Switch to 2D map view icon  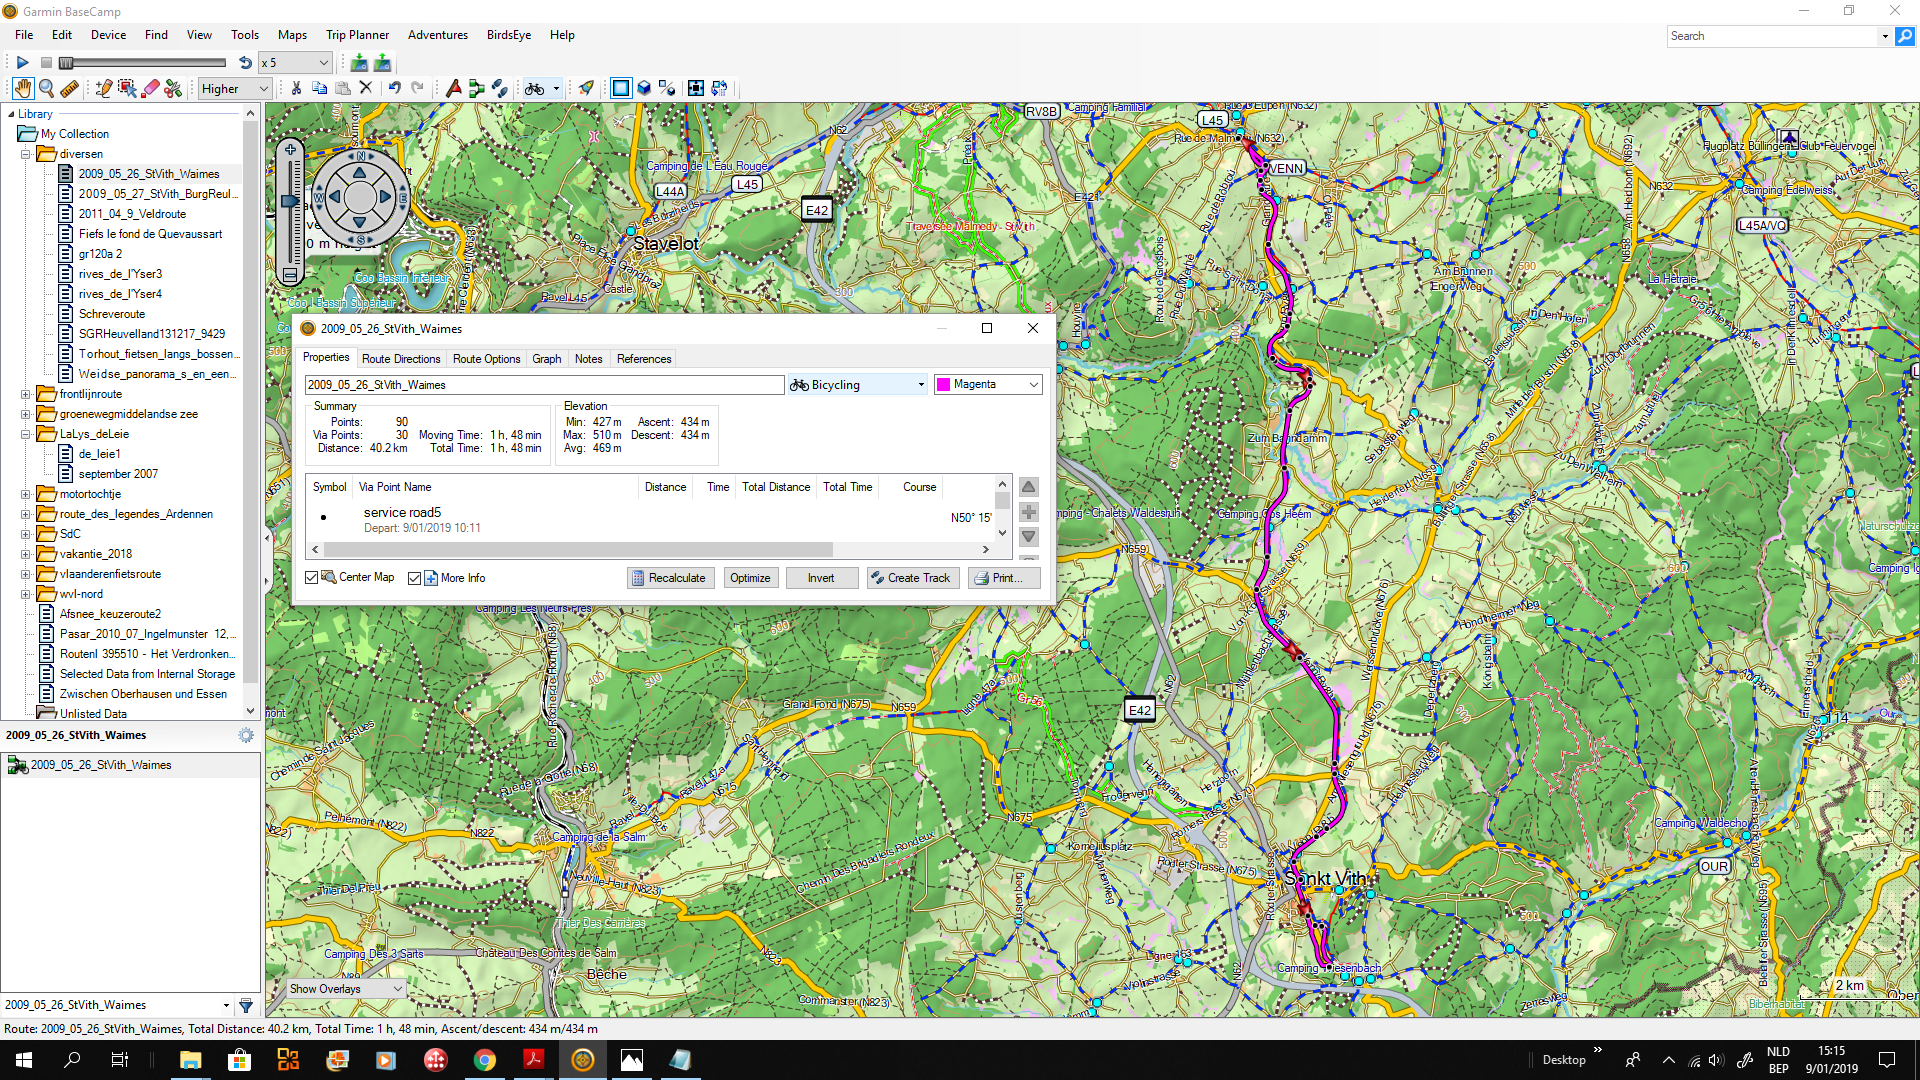point(621,88)
